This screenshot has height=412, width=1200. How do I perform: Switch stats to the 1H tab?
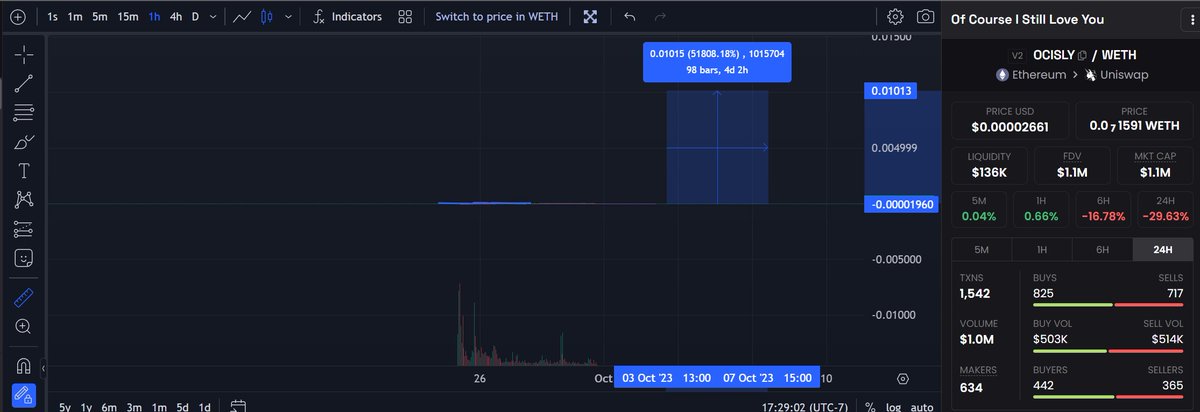coord(1041,250)
